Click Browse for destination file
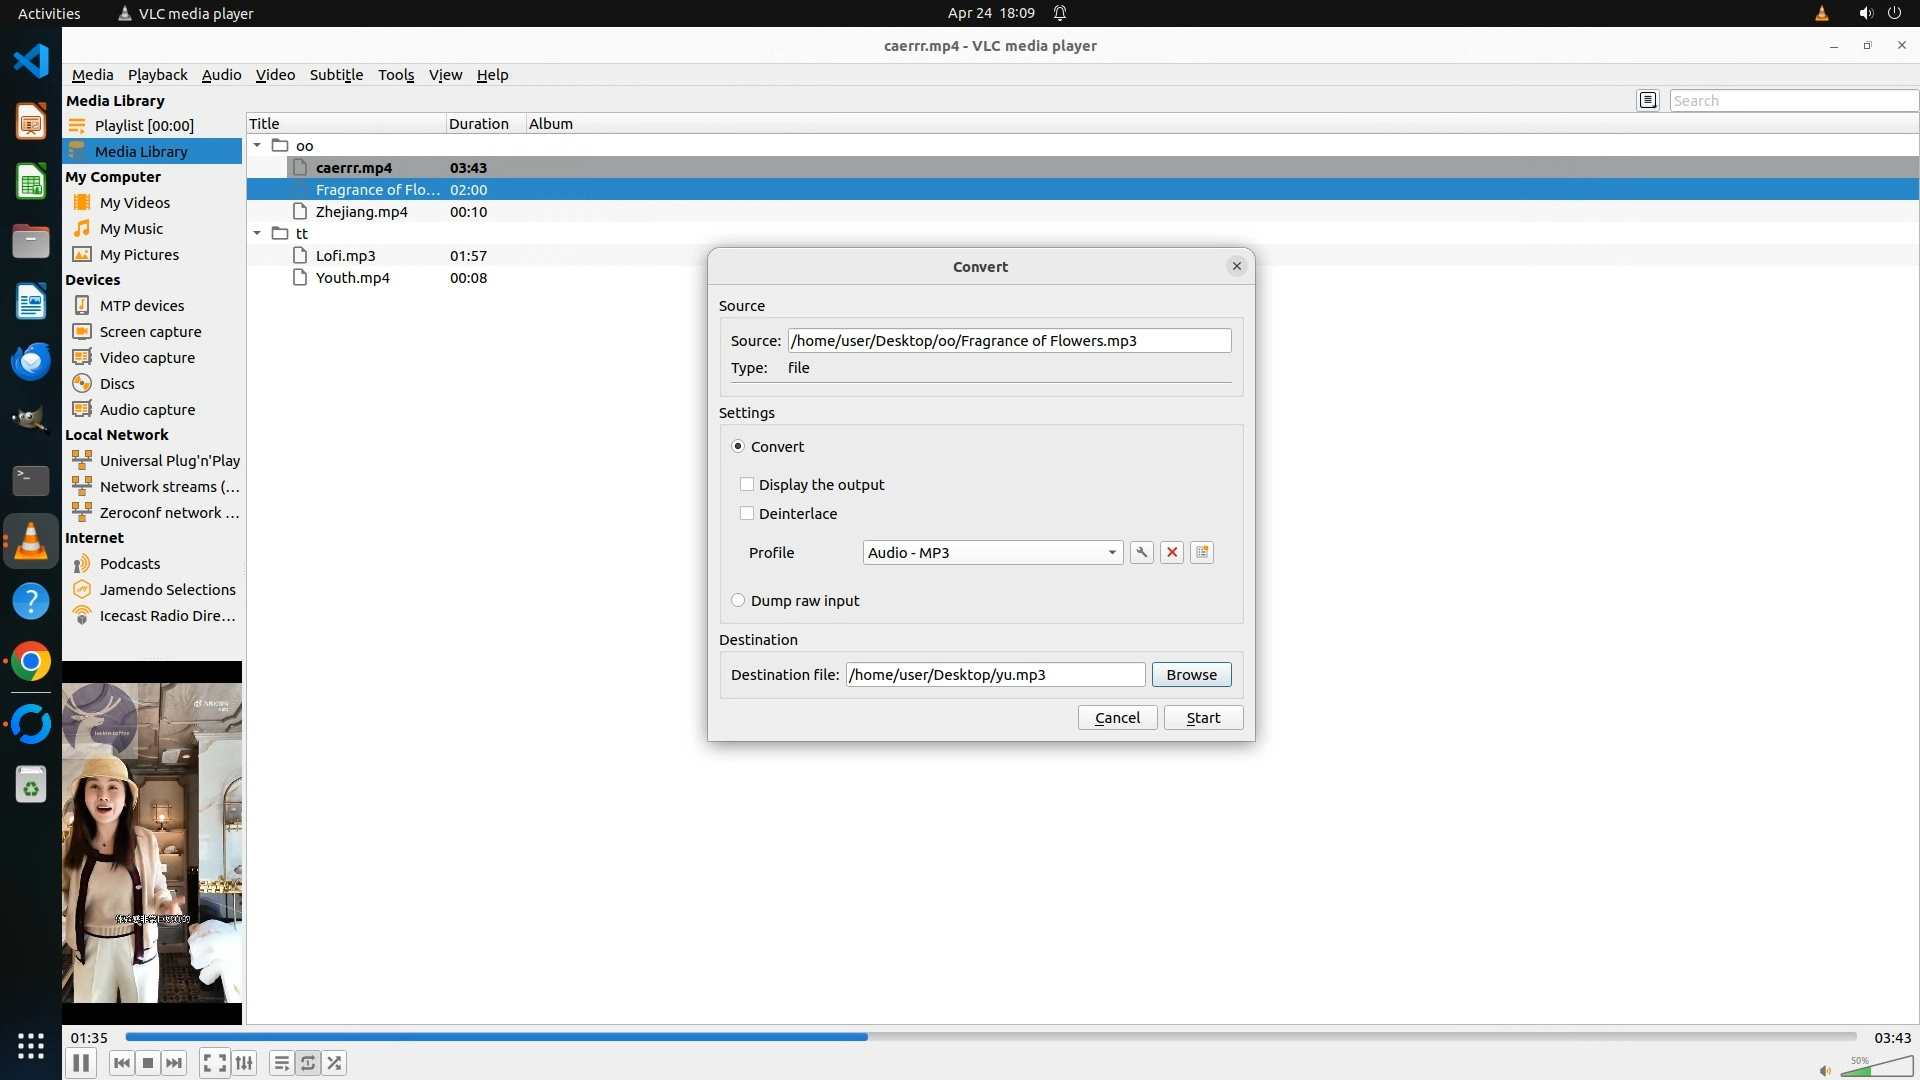Image resolution: width=1920 pixels, height=1080 pixels. pos(1191,675)
